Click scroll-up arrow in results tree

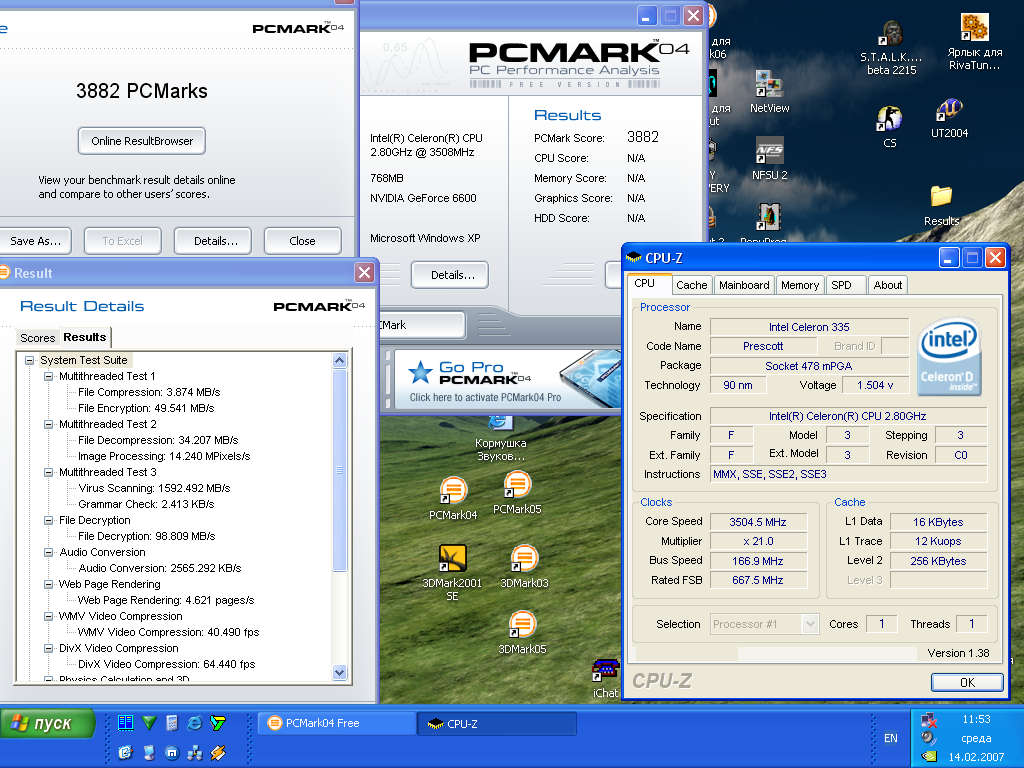pos(340,360)
